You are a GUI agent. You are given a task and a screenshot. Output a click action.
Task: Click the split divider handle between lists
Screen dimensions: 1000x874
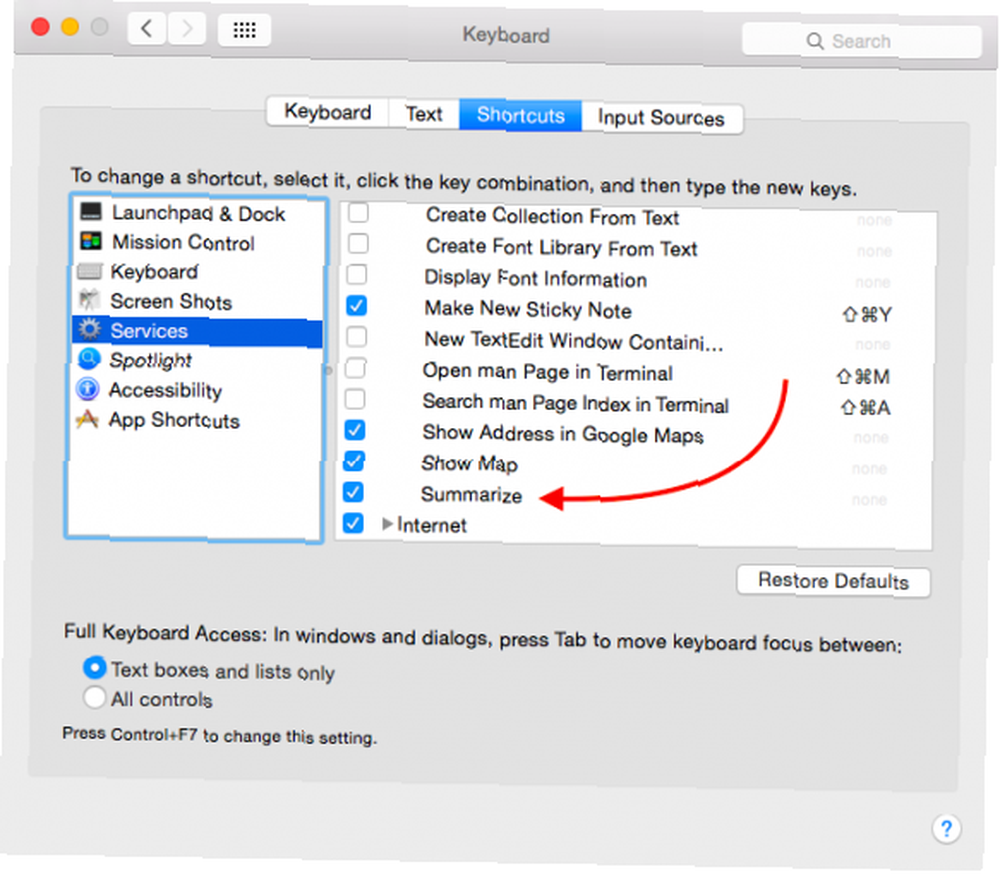[x=328, y=370]
